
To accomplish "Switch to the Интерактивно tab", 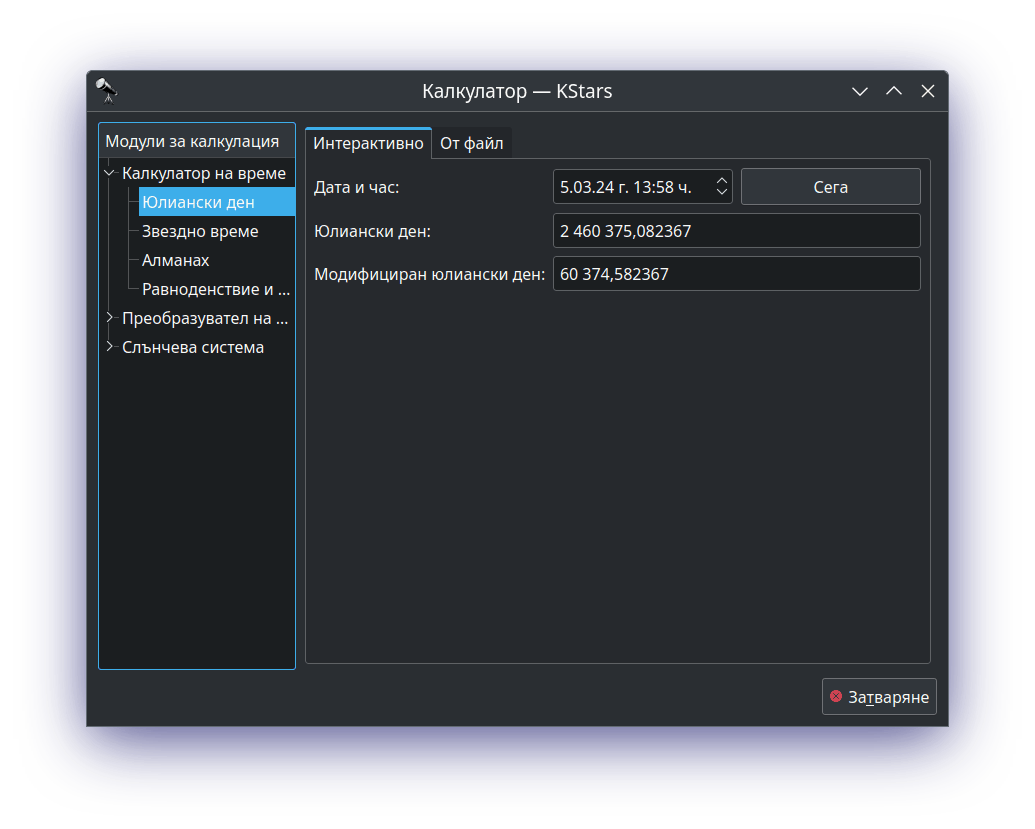I will point(368,143).
